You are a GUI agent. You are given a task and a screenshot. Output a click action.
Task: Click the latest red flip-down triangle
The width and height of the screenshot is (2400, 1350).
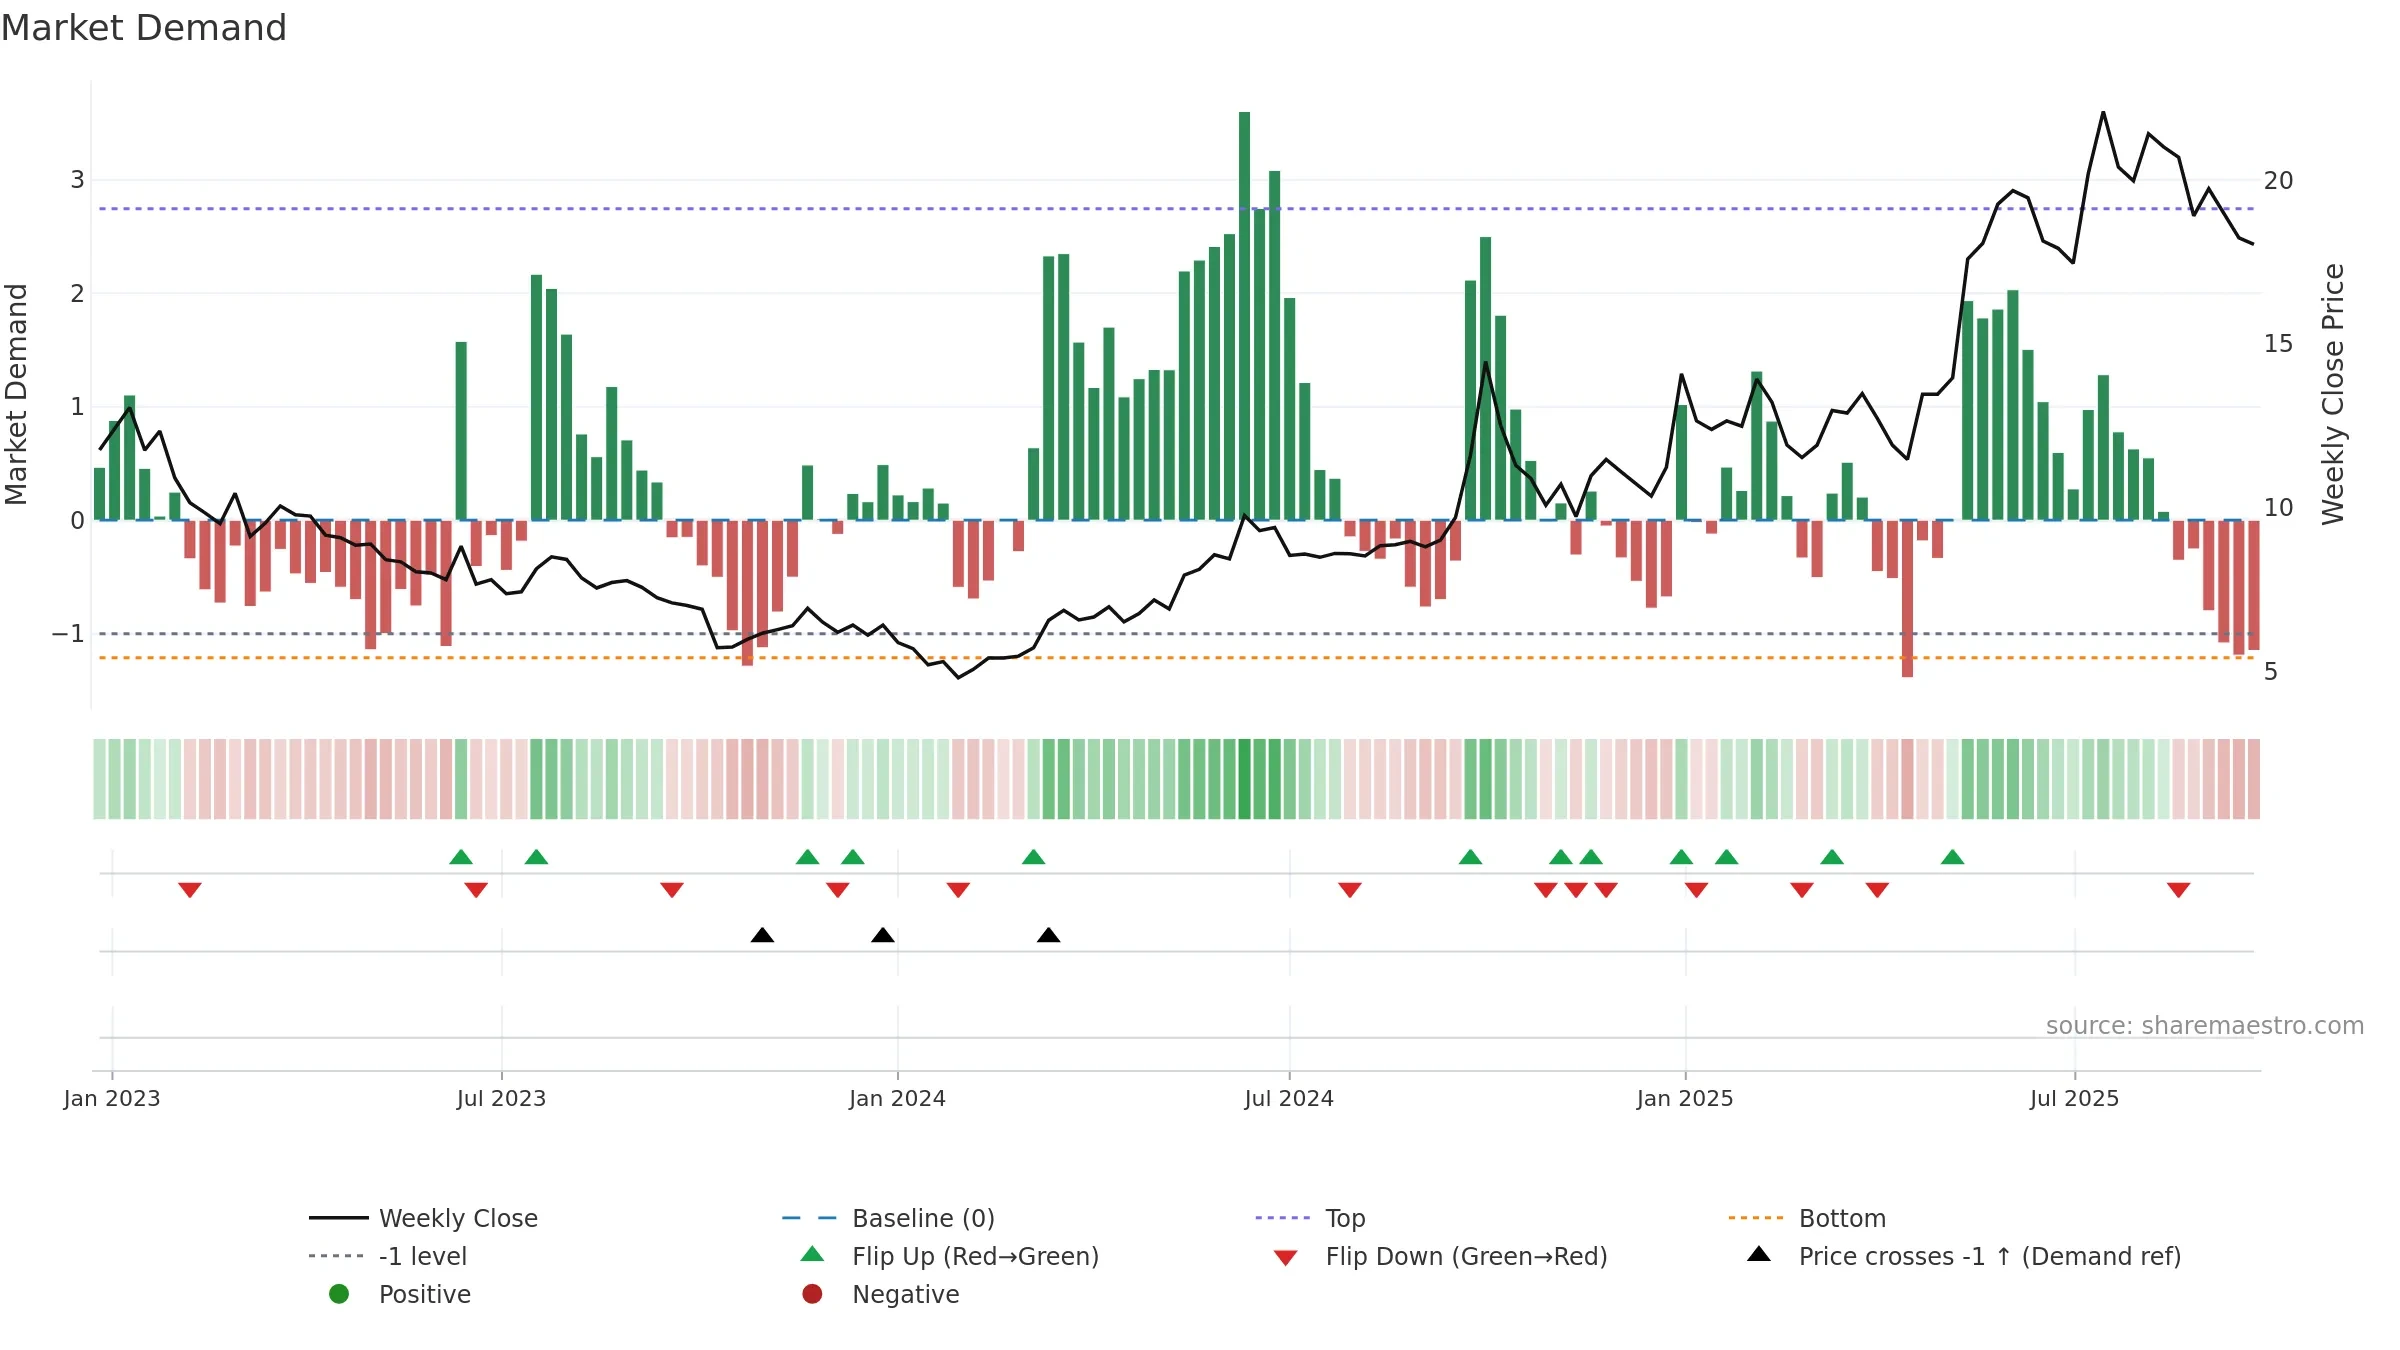(x=2178, y=890)
